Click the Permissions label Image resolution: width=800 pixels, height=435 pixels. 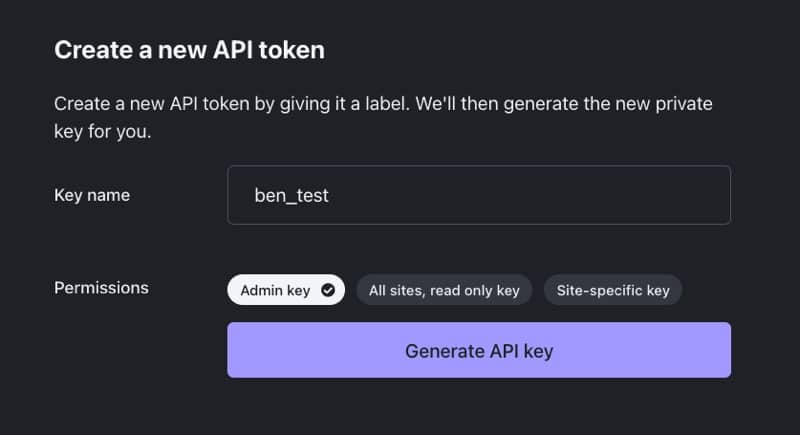[x=102, y=288]
